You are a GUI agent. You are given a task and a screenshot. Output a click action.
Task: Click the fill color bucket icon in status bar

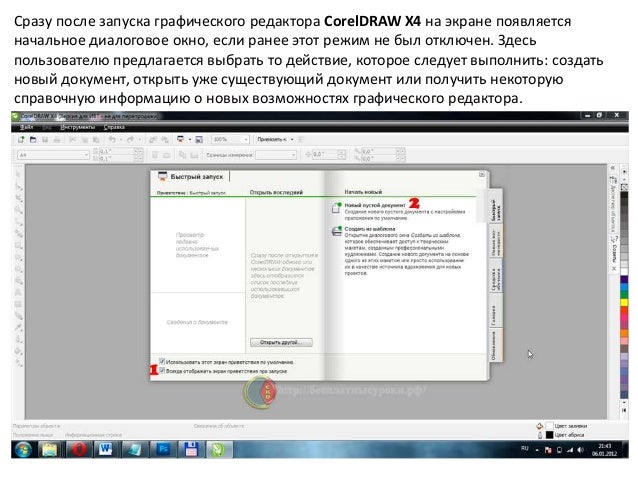(540, 426)
